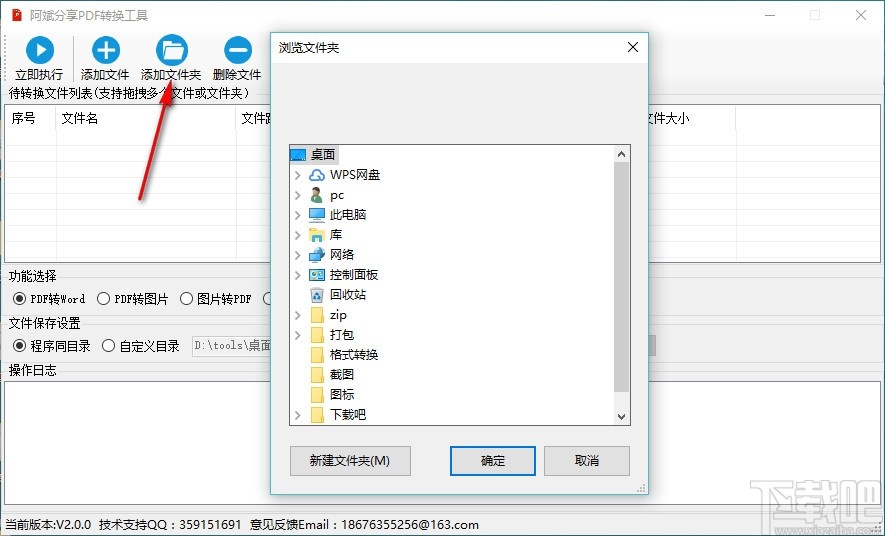Close the 浏览文件夹 dialog
The image size is (885, 536).
tap(633, 47)
